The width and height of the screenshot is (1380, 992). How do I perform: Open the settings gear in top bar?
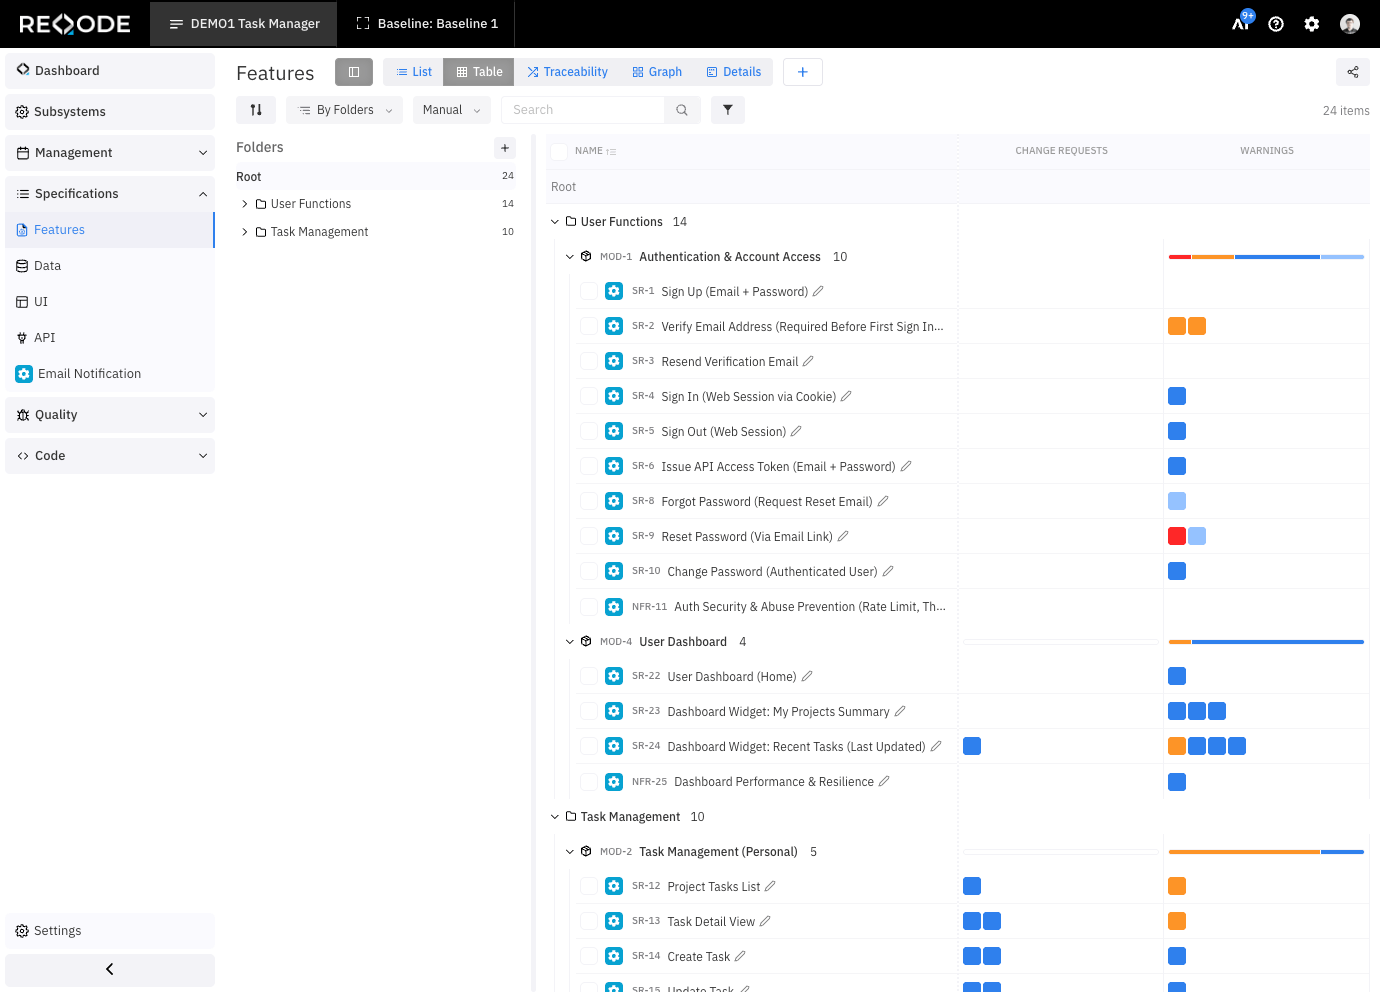[x=1312, y=24]
